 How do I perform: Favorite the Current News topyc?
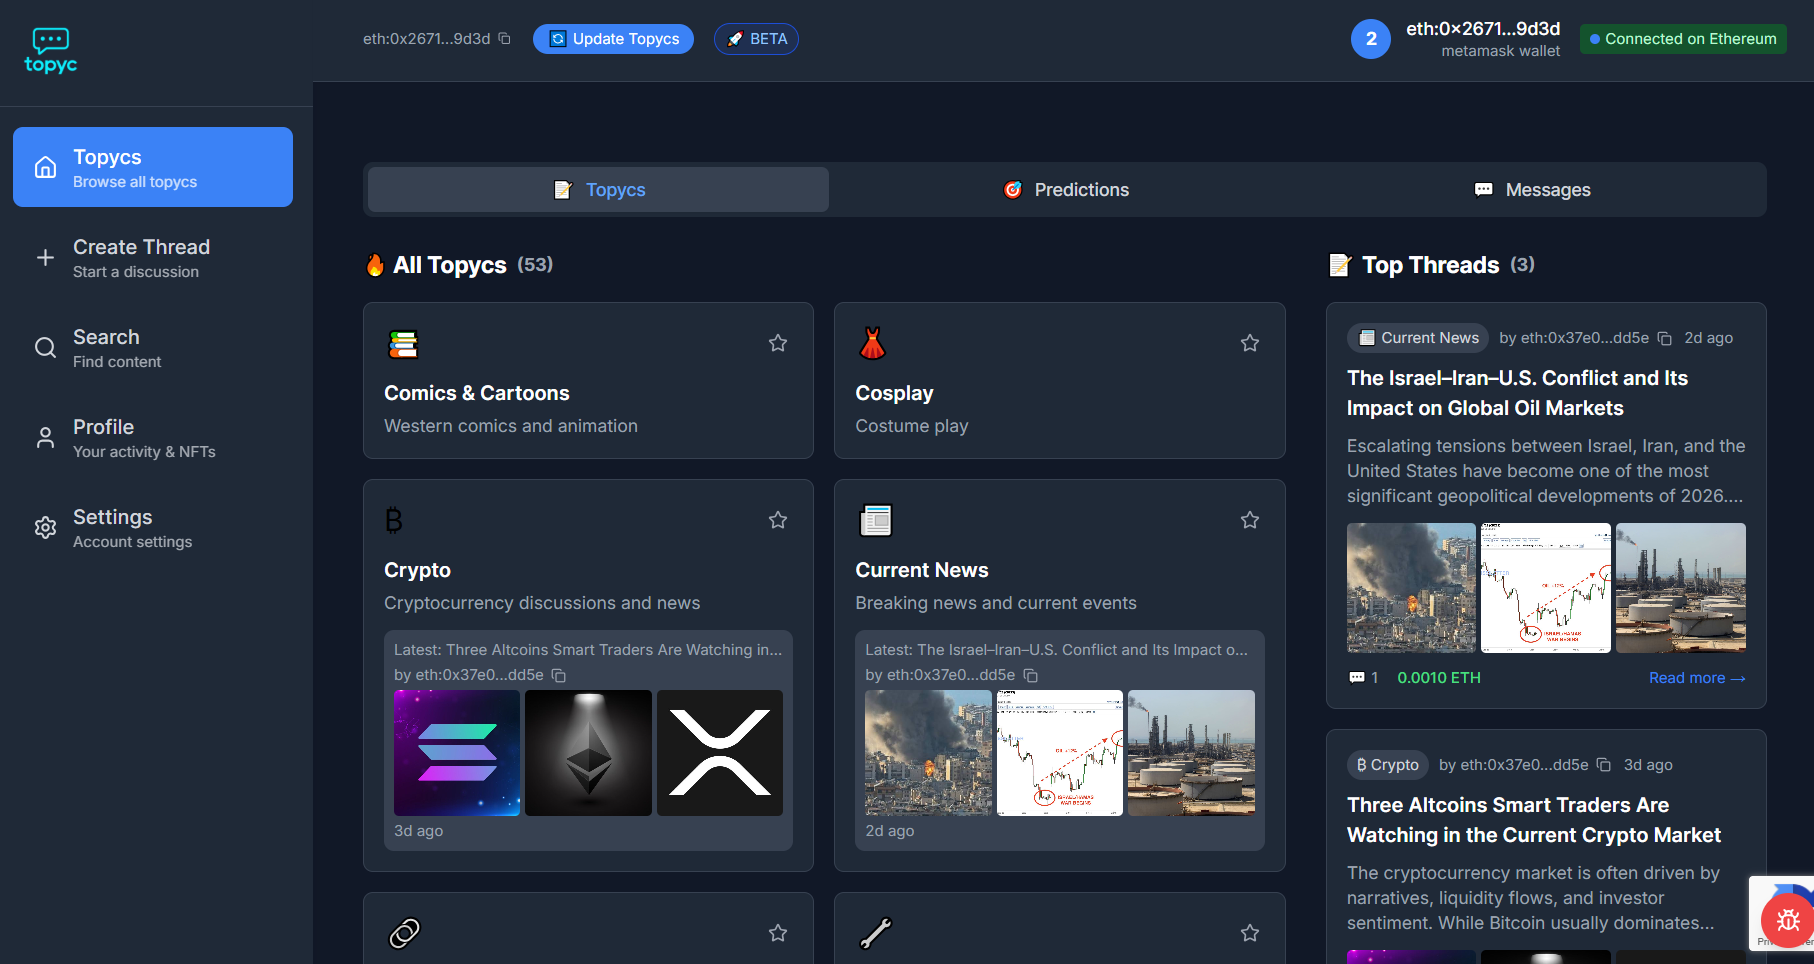[x=1250, y=520]
